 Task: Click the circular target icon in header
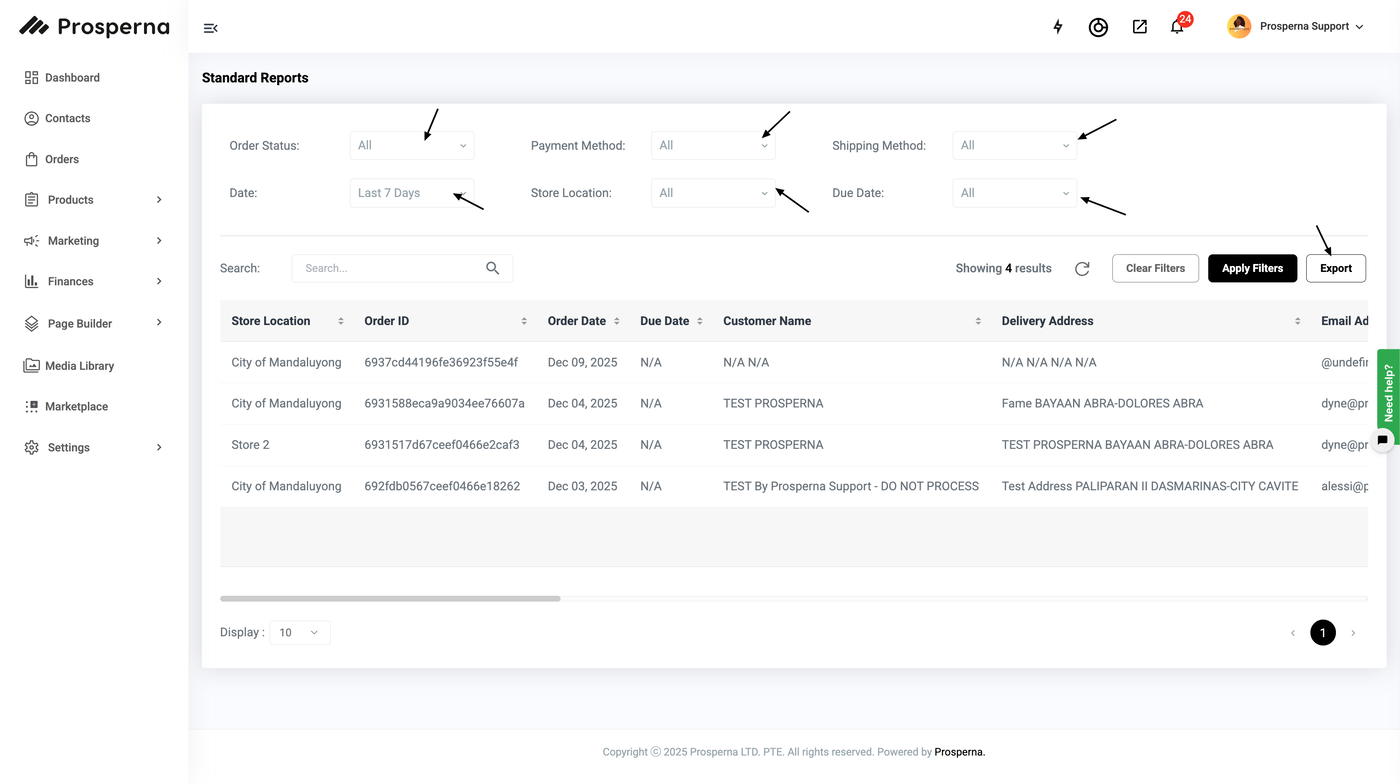point(1098,27)
